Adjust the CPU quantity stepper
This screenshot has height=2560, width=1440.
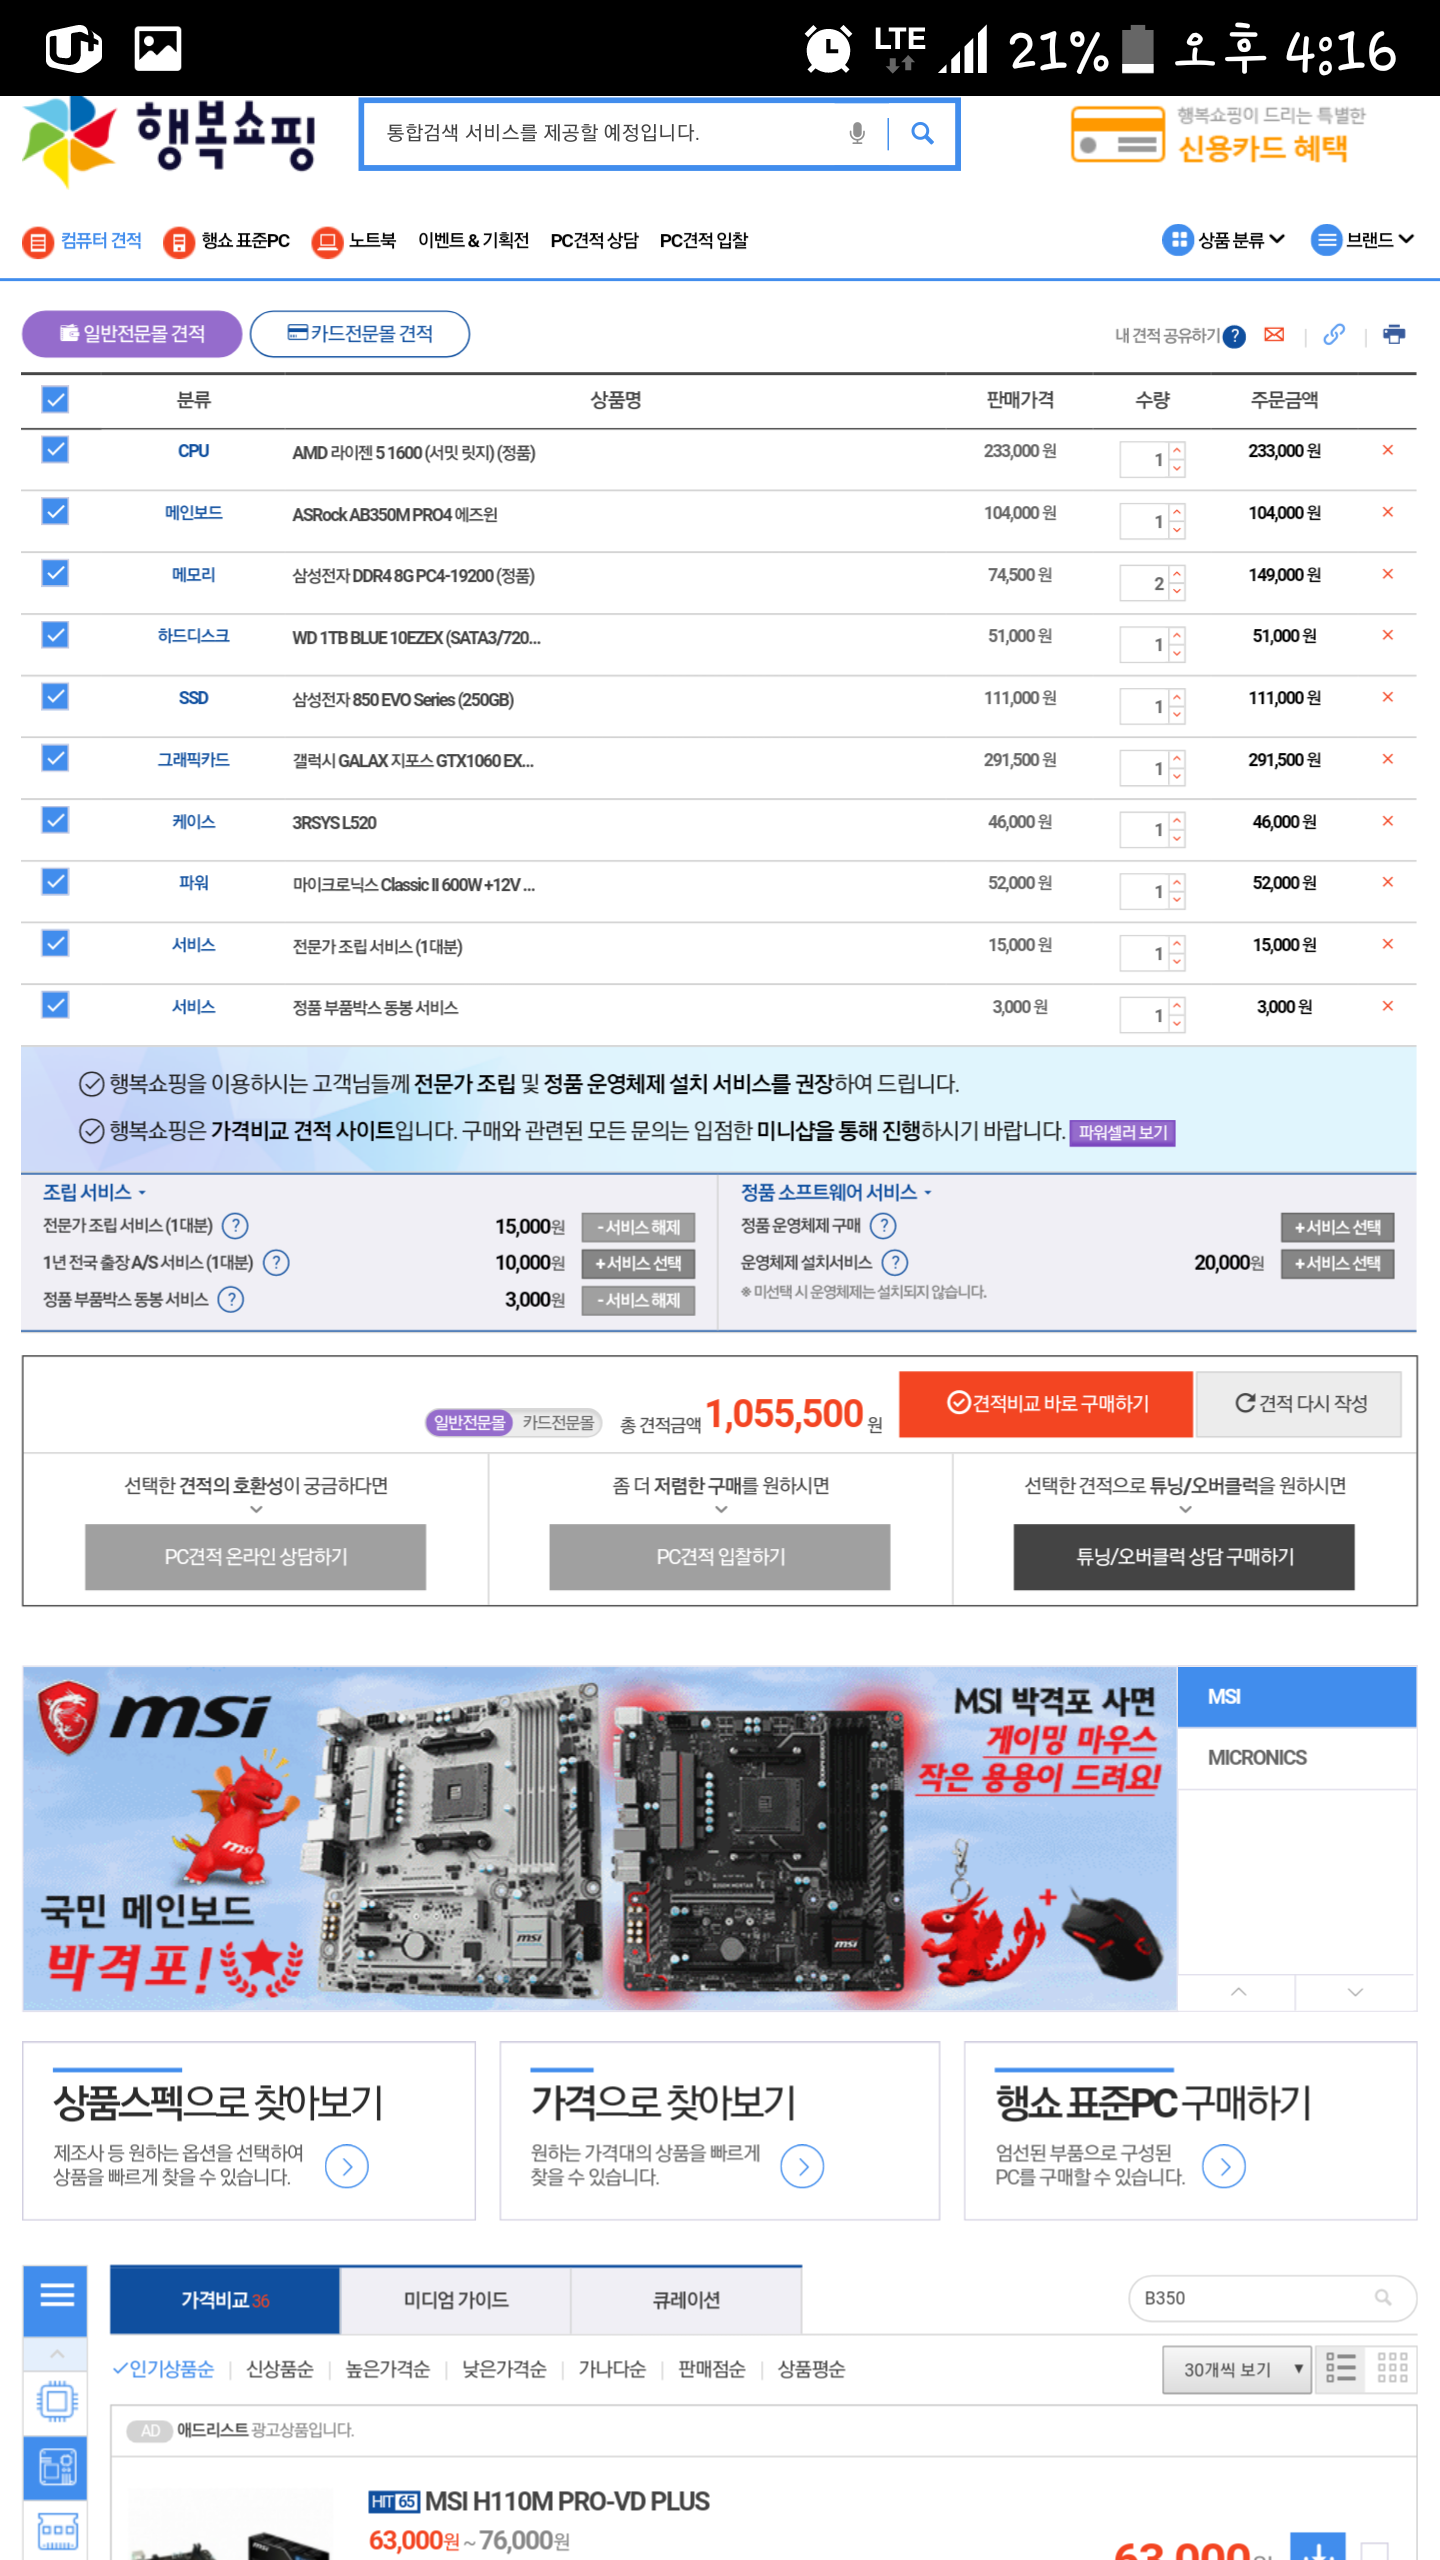tap(1178, 459)
